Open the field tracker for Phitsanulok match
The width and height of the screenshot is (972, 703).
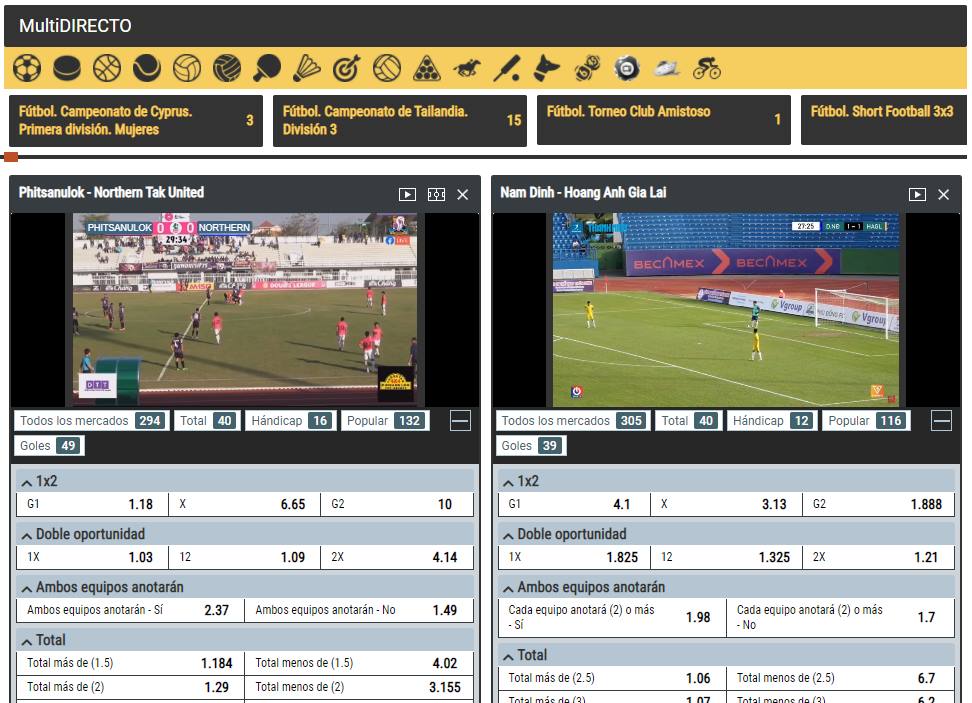point(436,195)
